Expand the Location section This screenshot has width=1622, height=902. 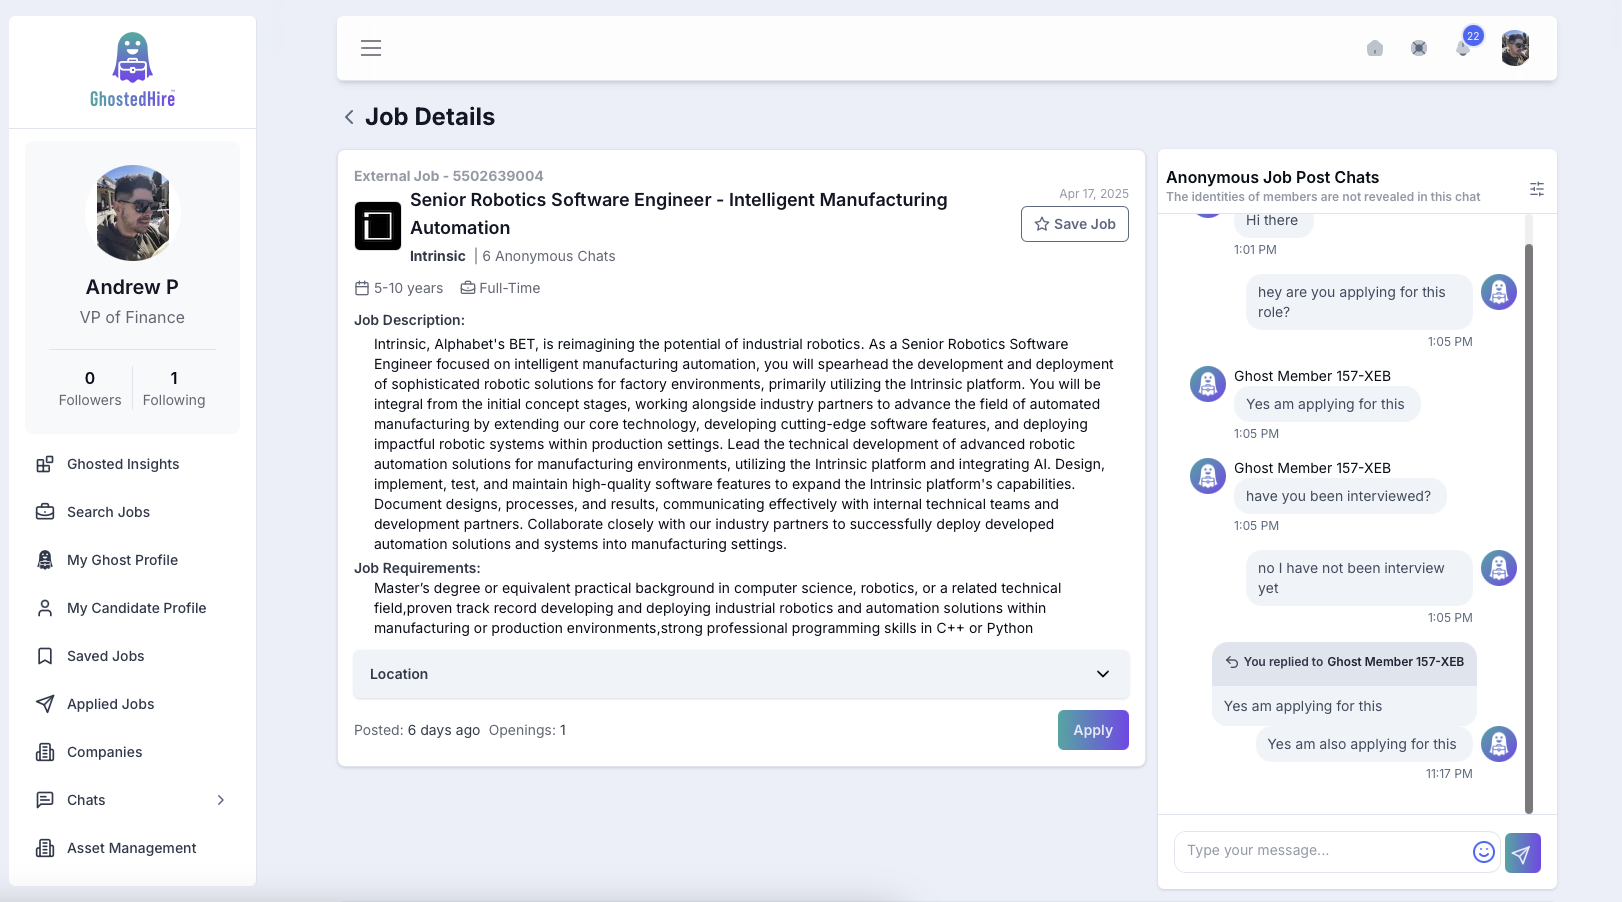pos(741,674)
